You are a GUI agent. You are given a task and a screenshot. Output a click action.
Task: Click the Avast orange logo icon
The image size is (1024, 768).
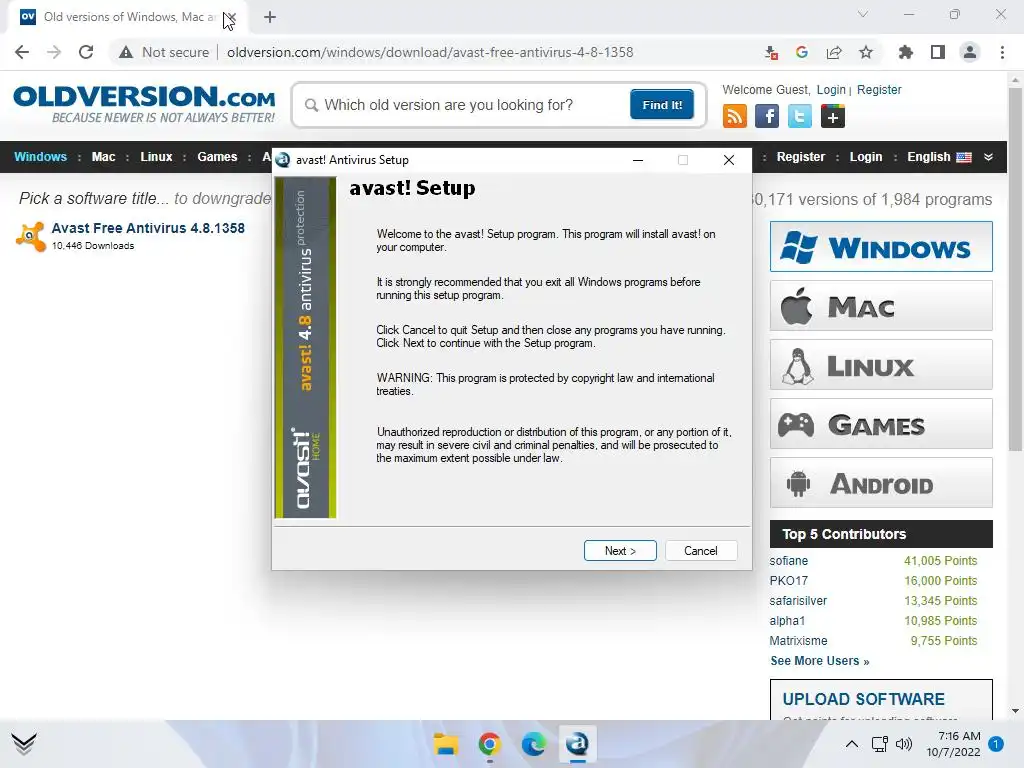pos(30,236)
